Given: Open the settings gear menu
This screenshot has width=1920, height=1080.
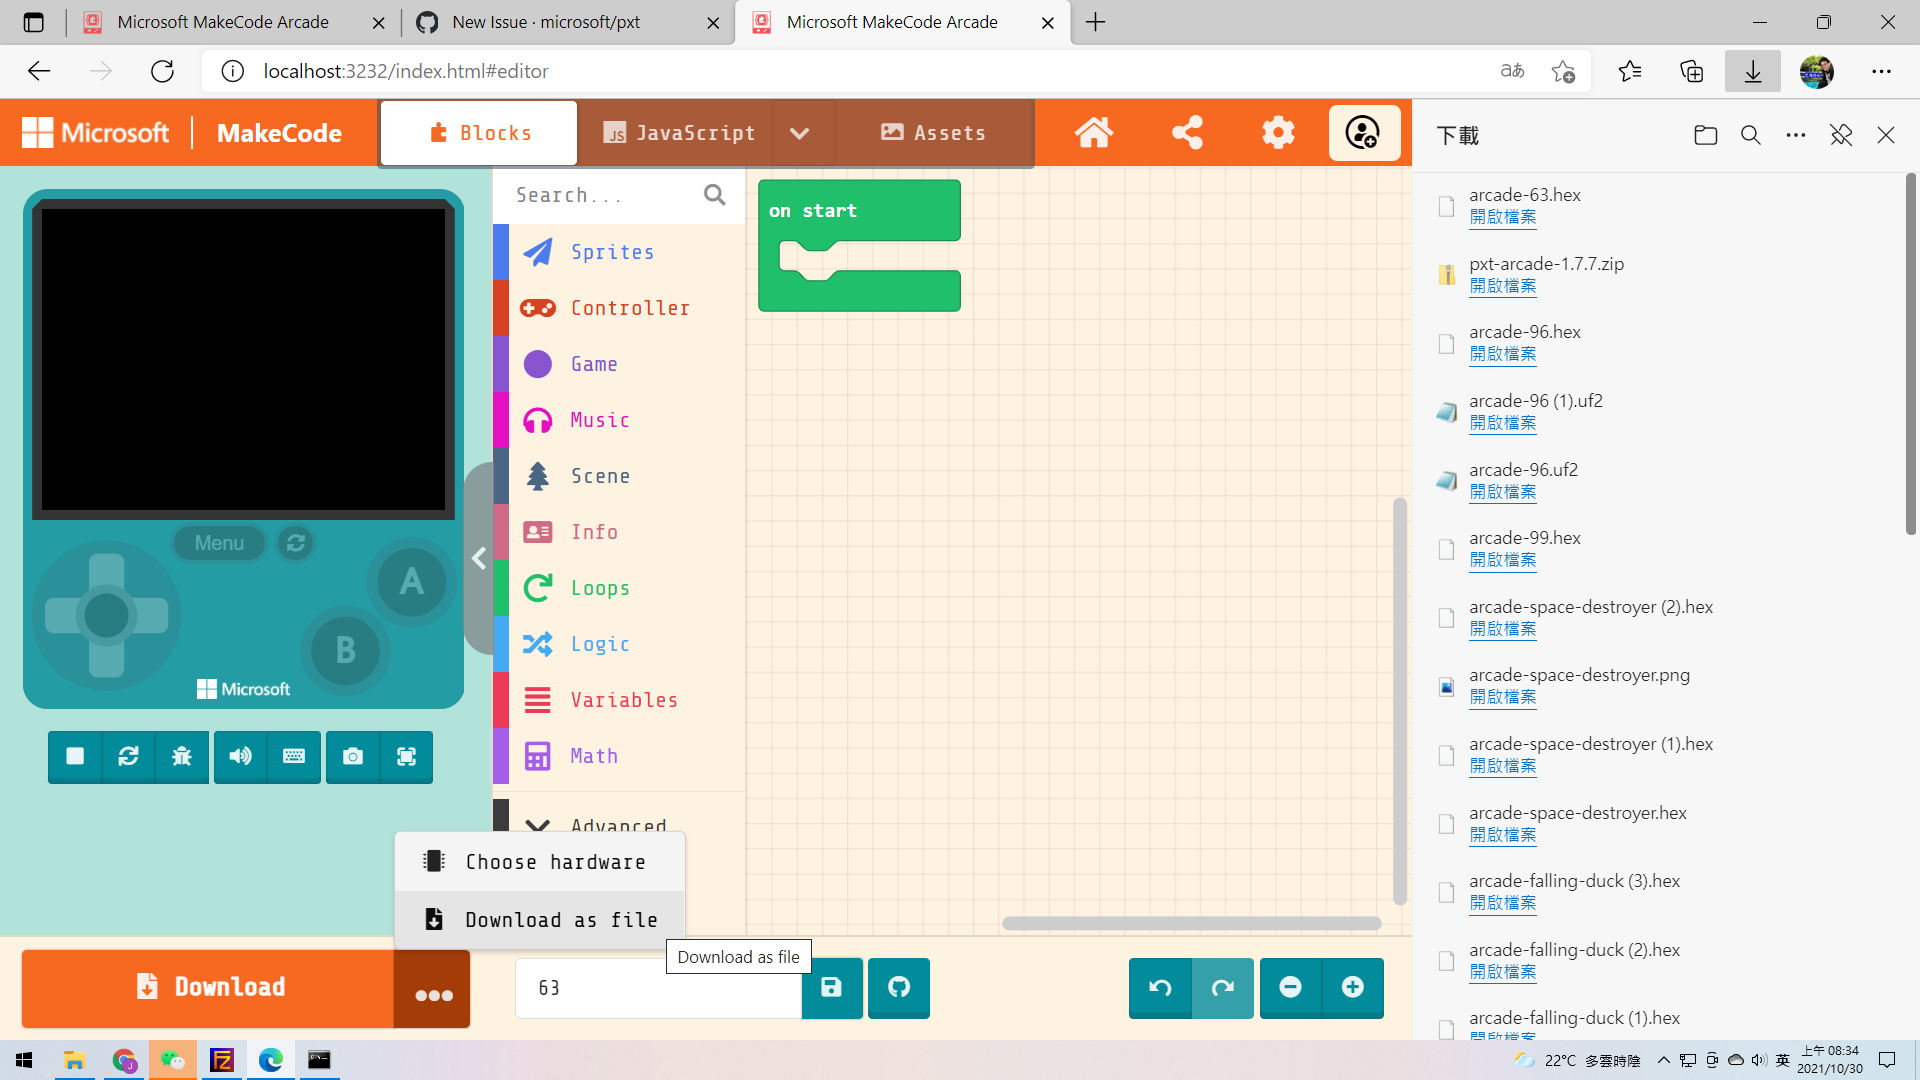Looking at the screenshot, I should pyautogui.click(x=1278, y=133).
